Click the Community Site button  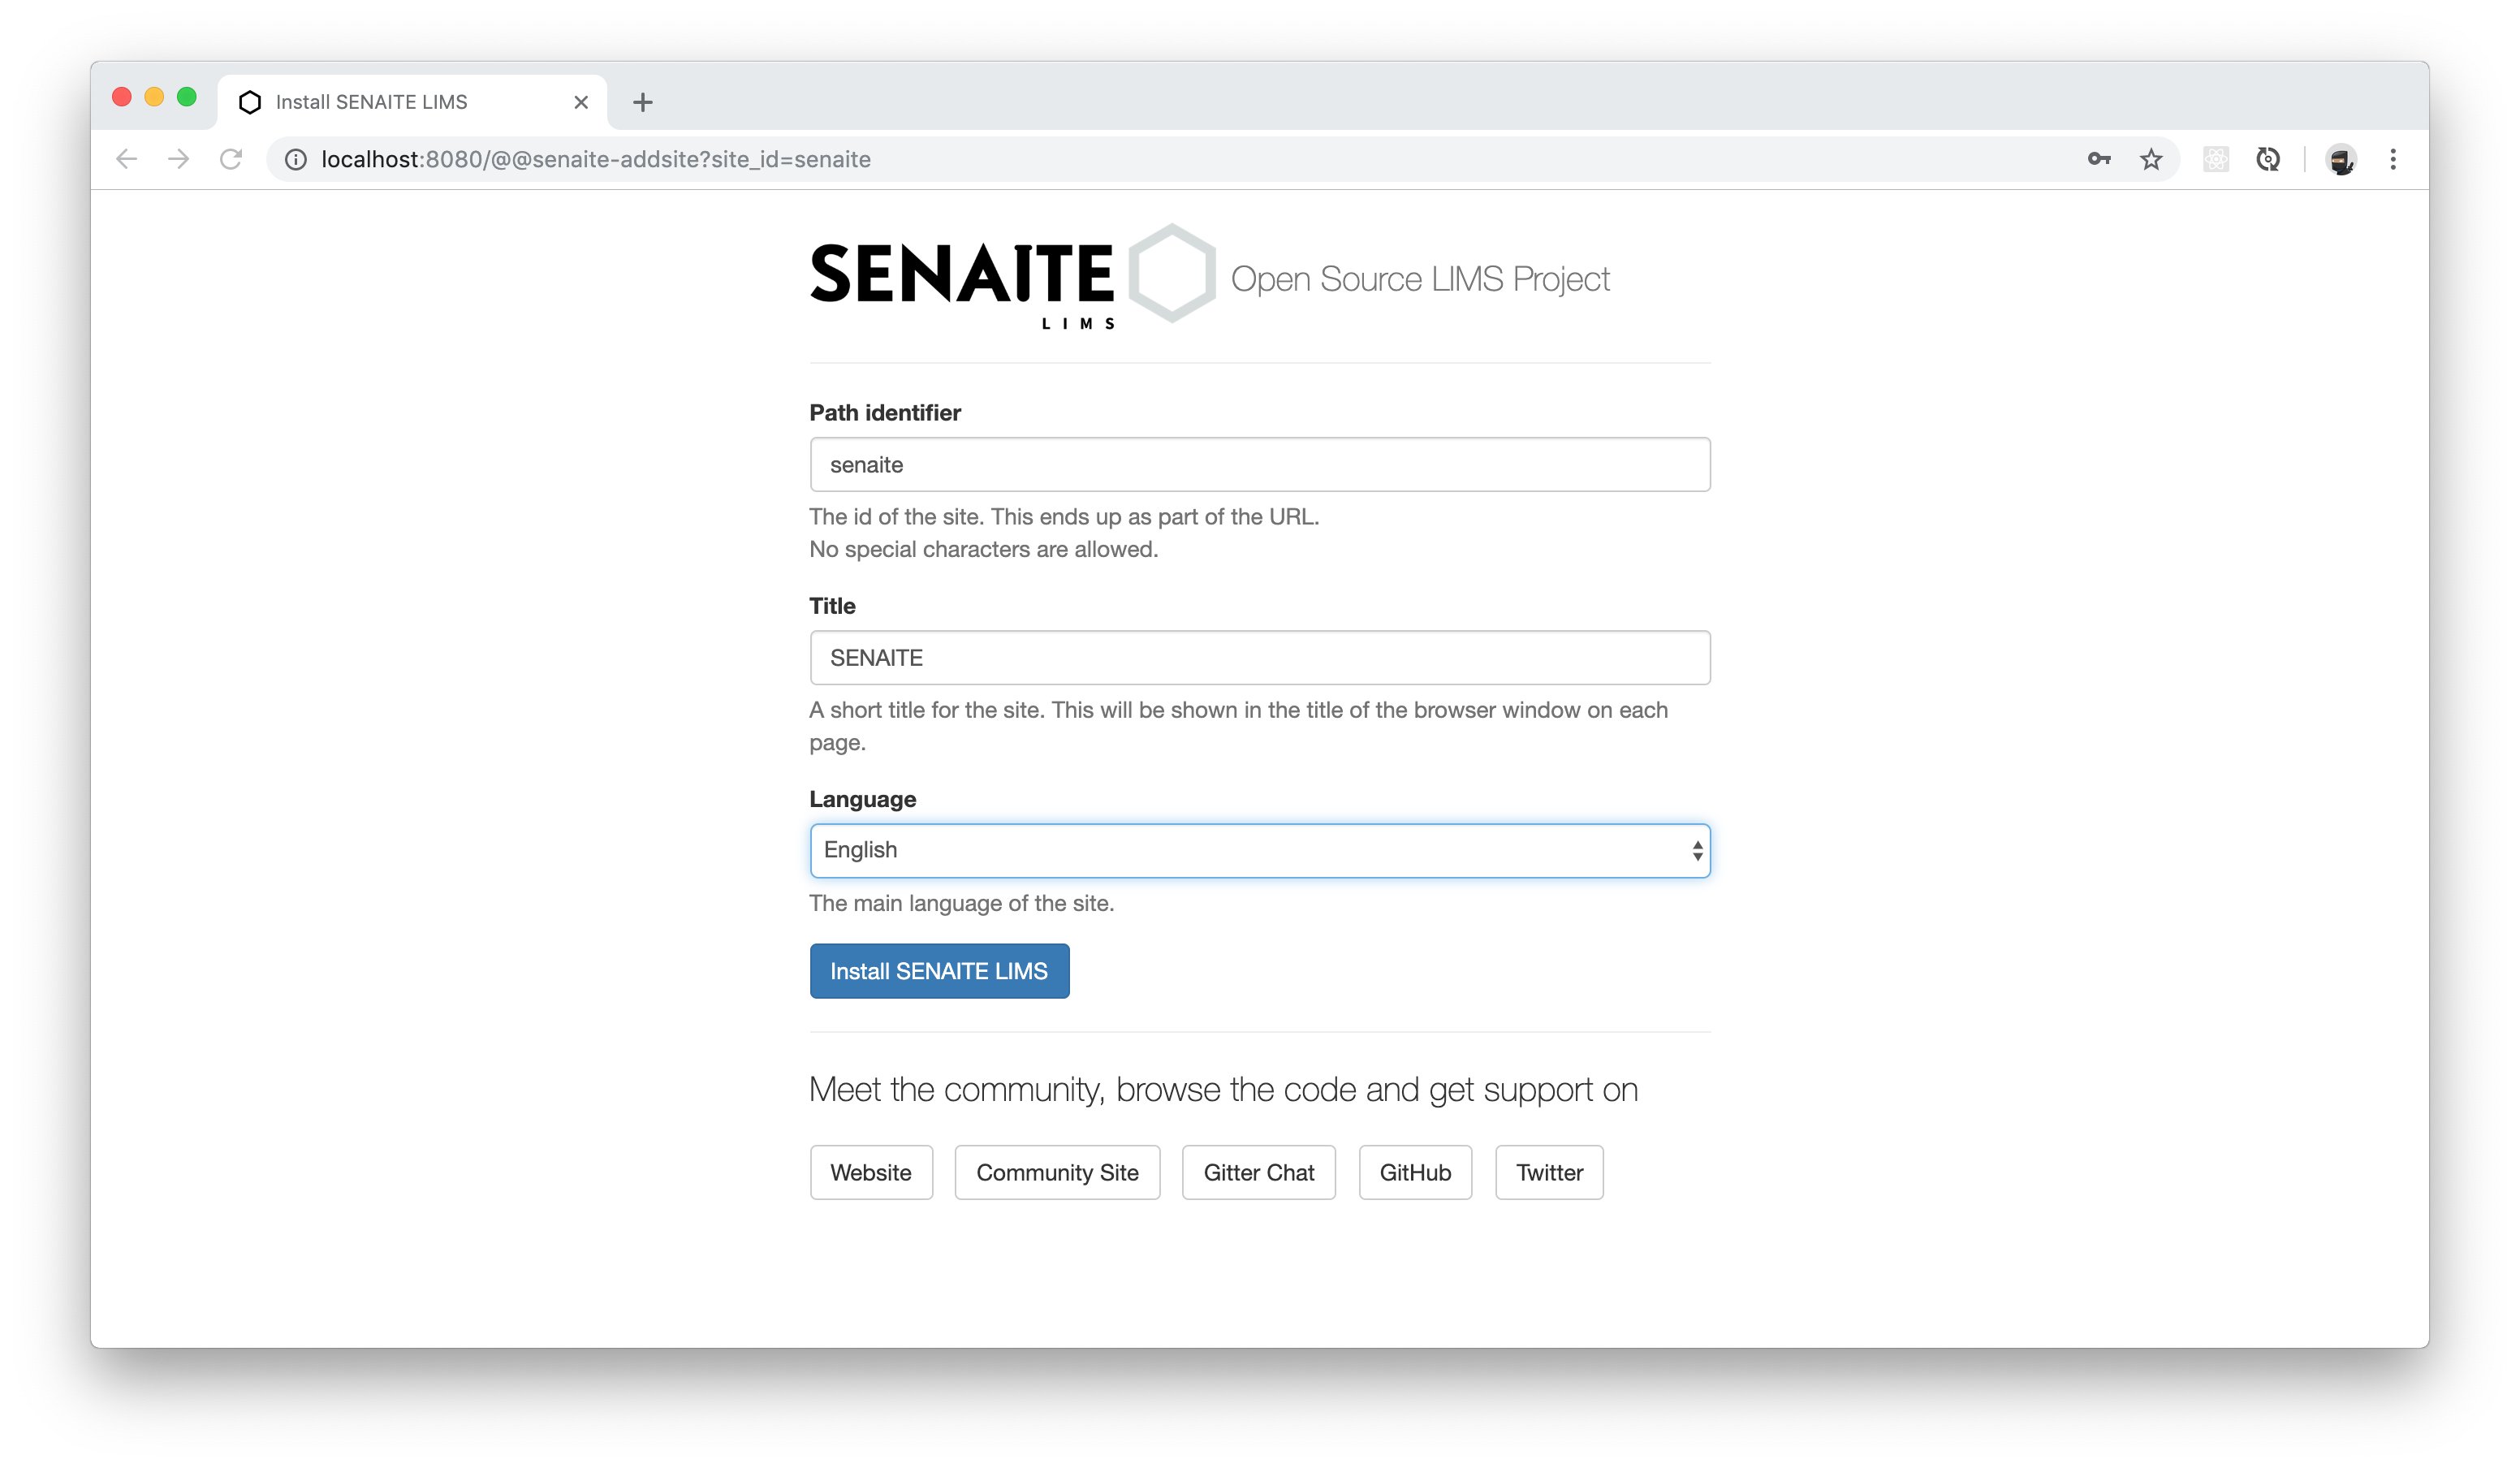pos(1055,1171)
